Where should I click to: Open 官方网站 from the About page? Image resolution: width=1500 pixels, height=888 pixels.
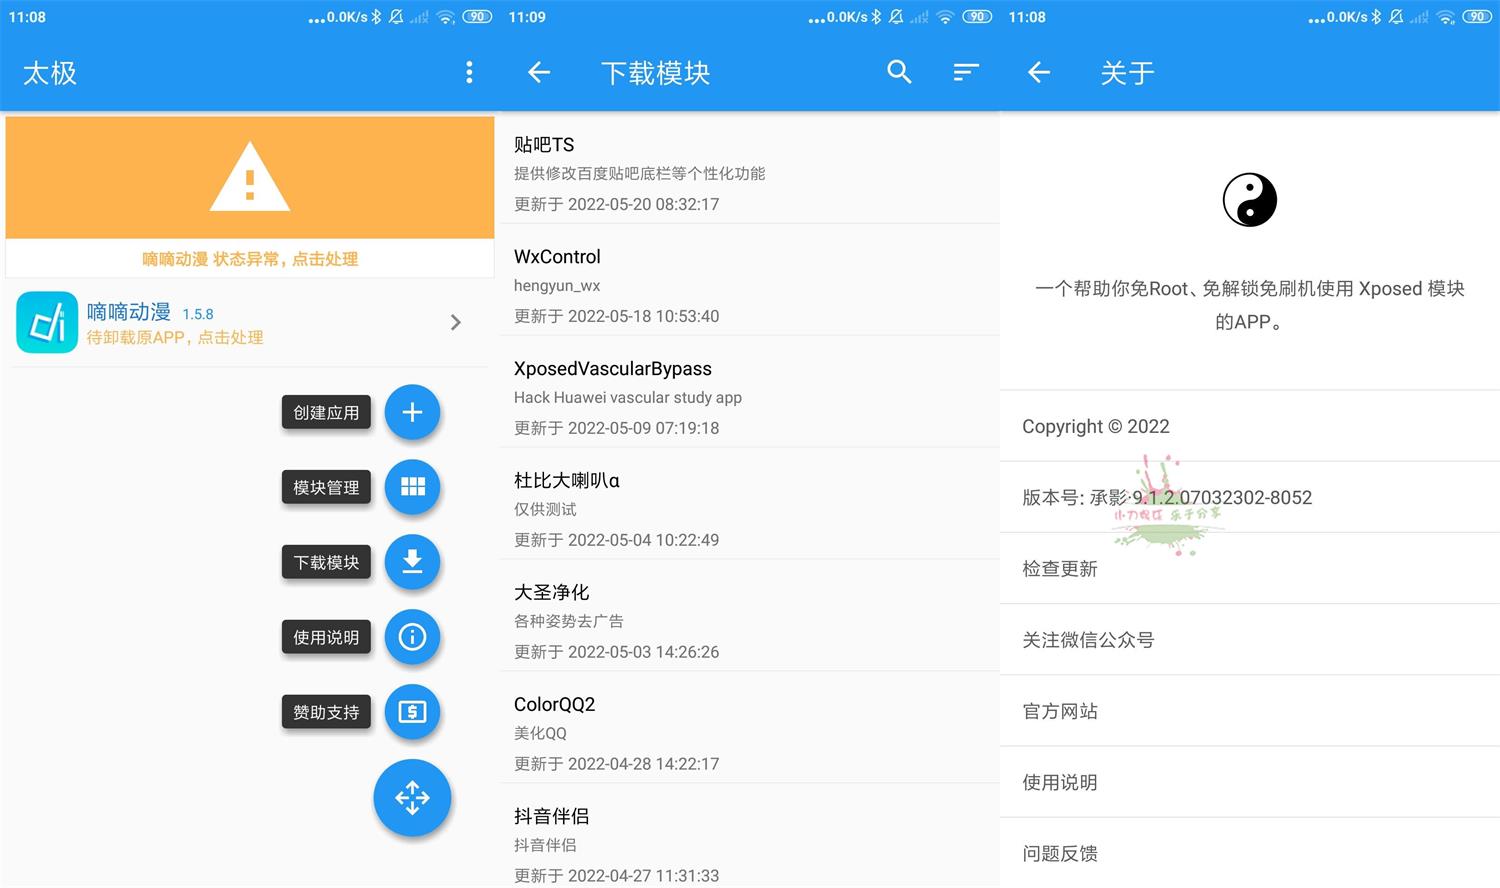[x=1059, y=711]
